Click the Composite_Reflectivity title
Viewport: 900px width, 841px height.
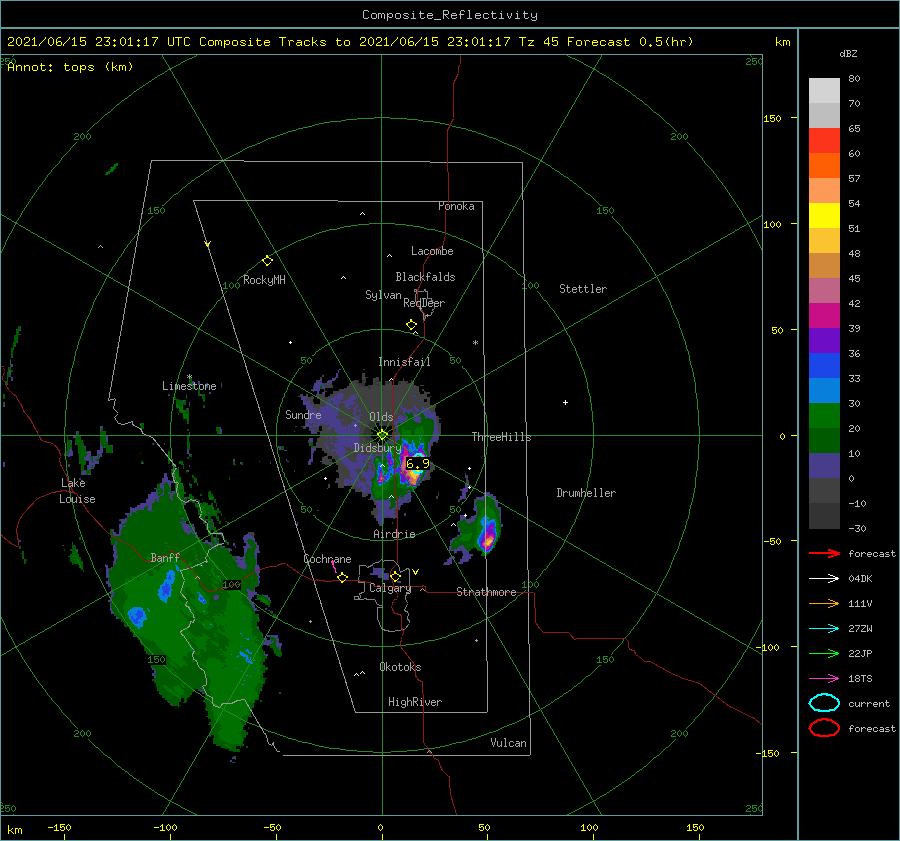[x=450, y=15]
